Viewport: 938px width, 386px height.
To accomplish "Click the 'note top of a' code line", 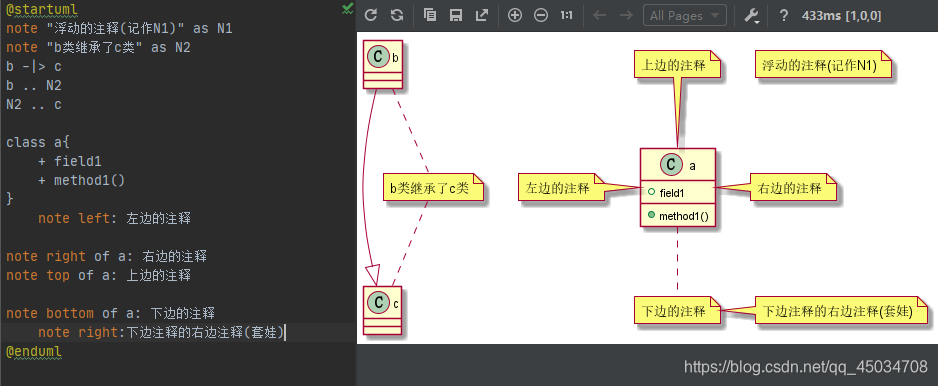I will point(99,275).
